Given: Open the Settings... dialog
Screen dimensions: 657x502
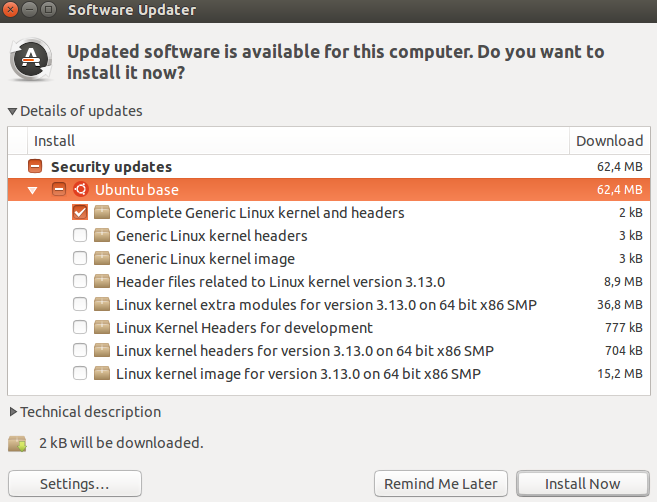Looking at the screenshot, I should tap(75, 484).
